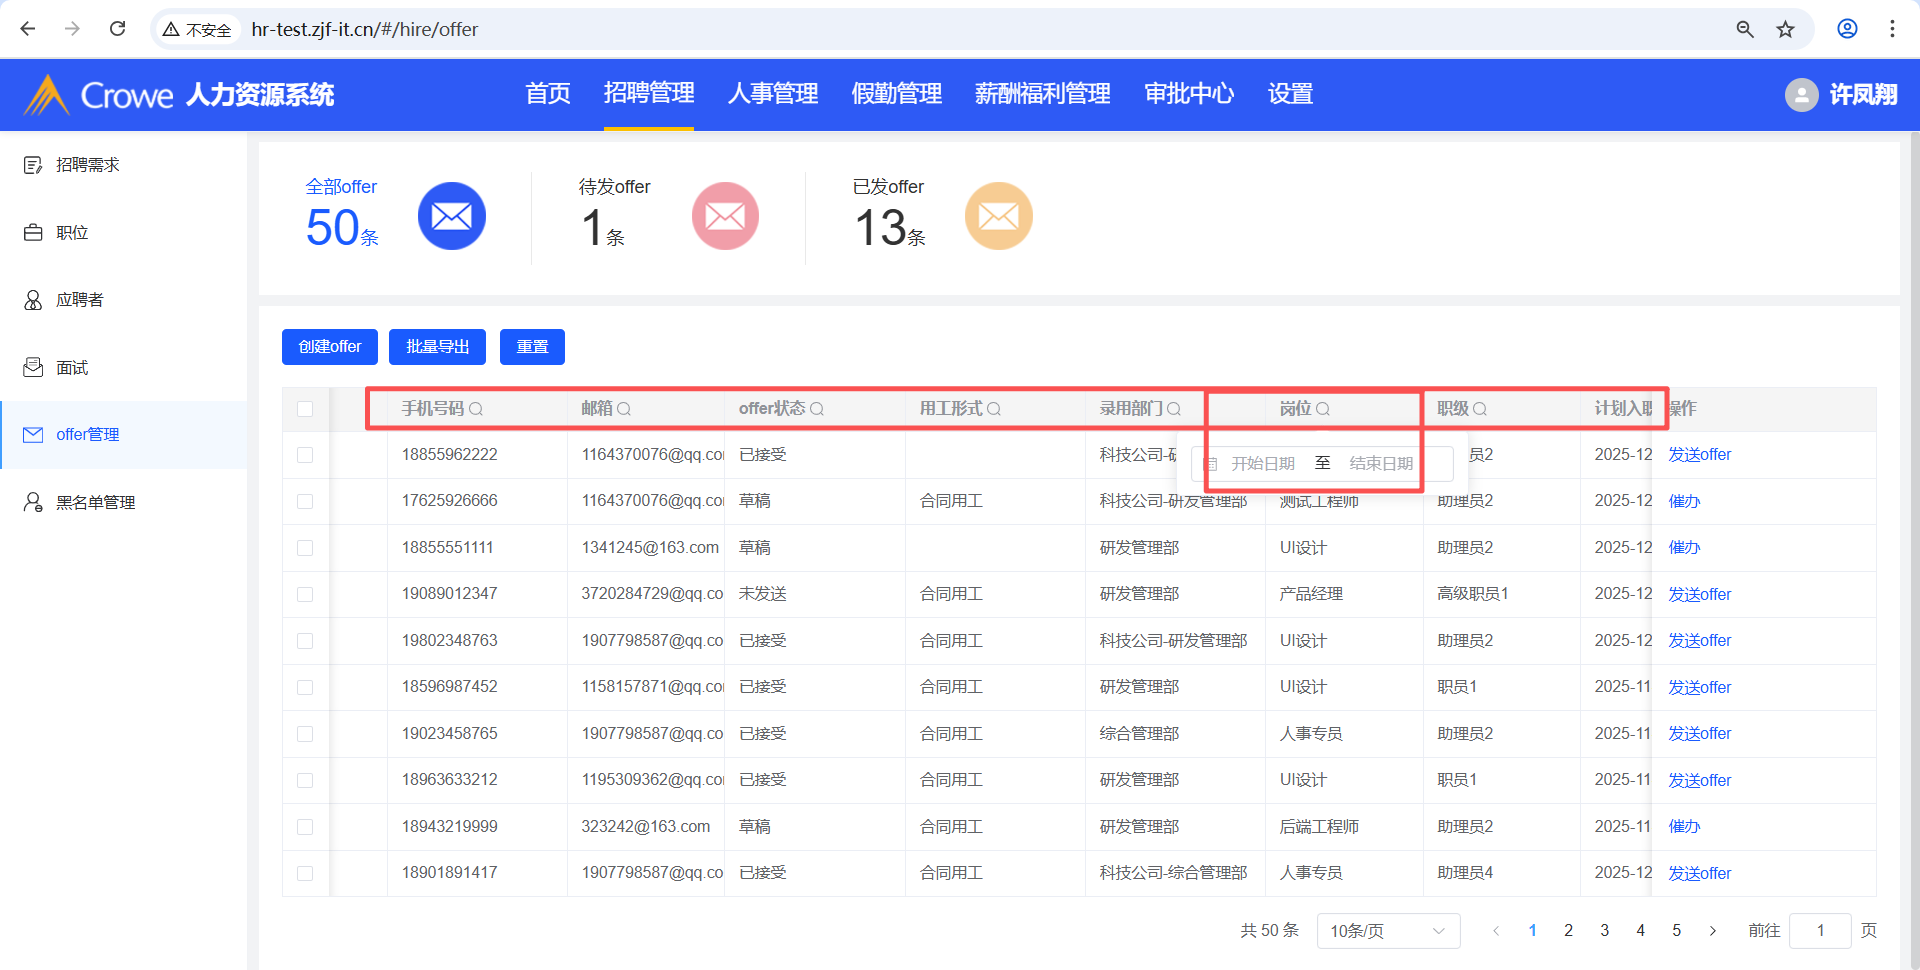
Task: Click the 创建offer button
Action: (x=329, y=347)
